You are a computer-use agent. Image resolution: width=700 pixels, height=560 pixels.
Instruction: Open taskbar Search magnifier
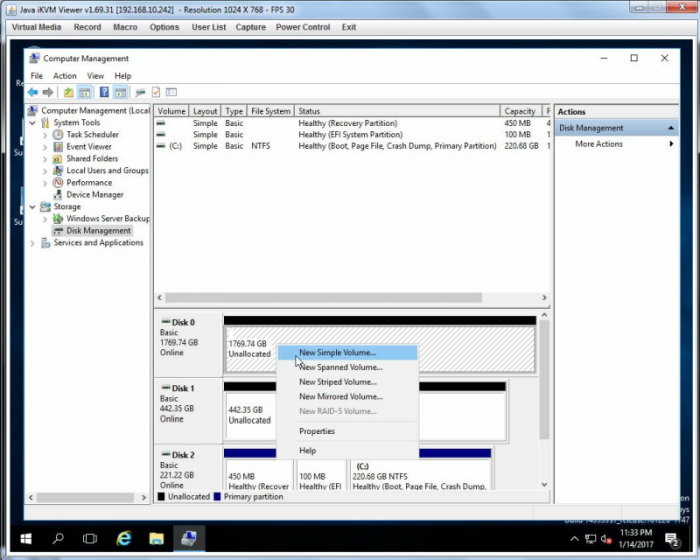point(58,539)
